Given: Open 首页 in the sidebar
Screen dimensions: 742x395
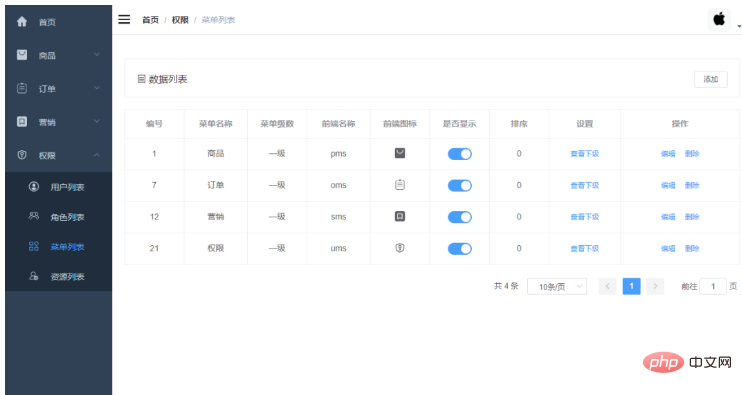Looking at the screenshot, I should [58, 22].
